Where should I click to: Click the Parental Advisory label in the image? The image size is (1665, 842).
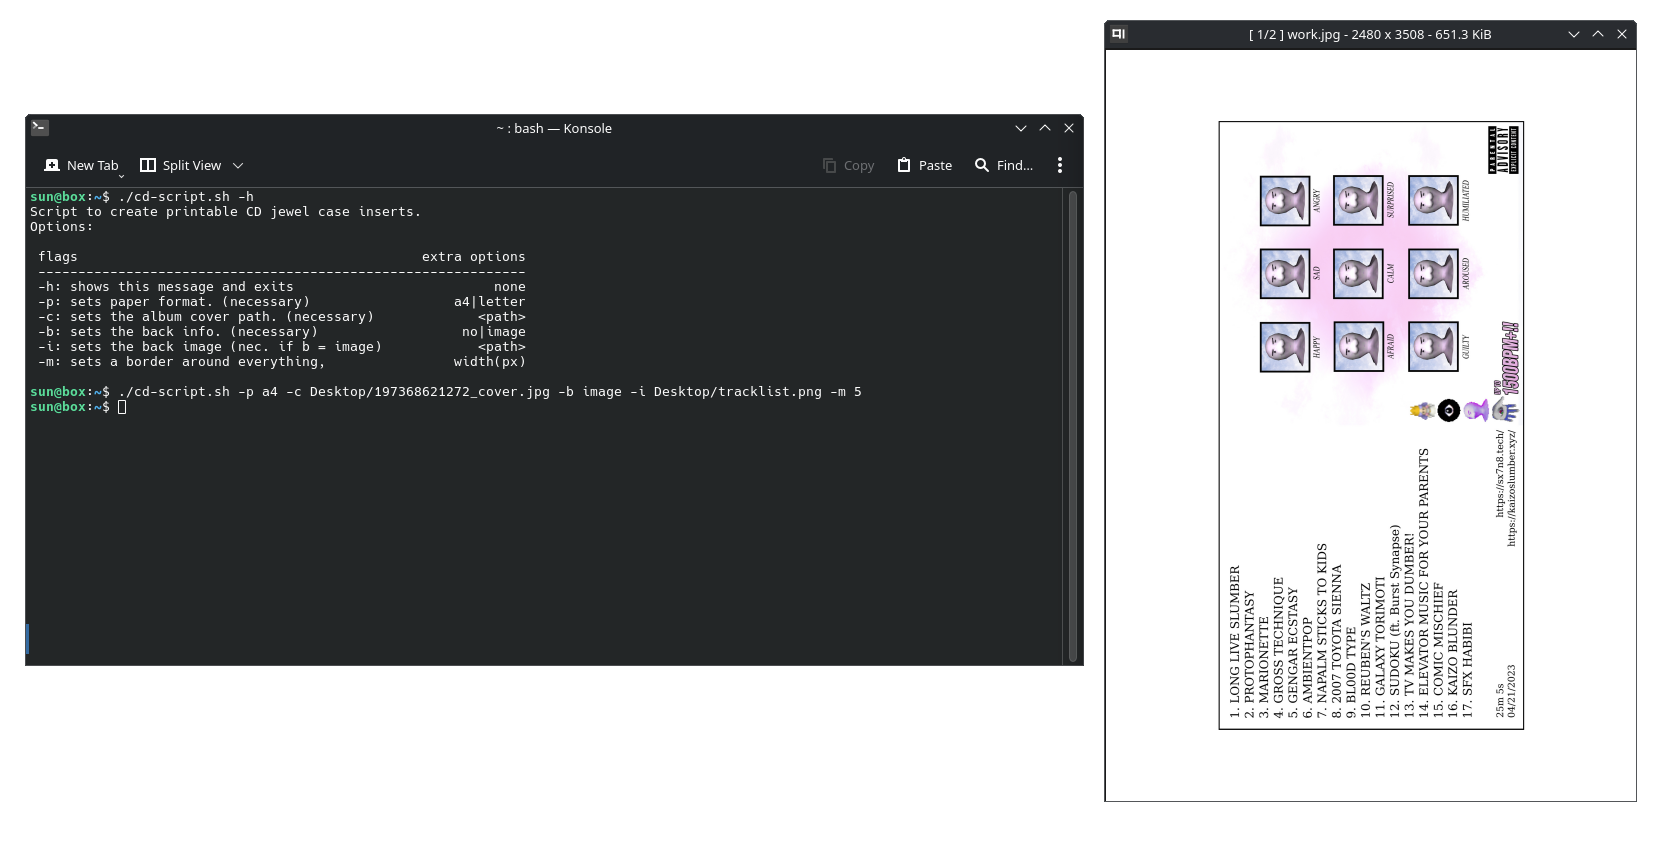tap(1503, 150)
